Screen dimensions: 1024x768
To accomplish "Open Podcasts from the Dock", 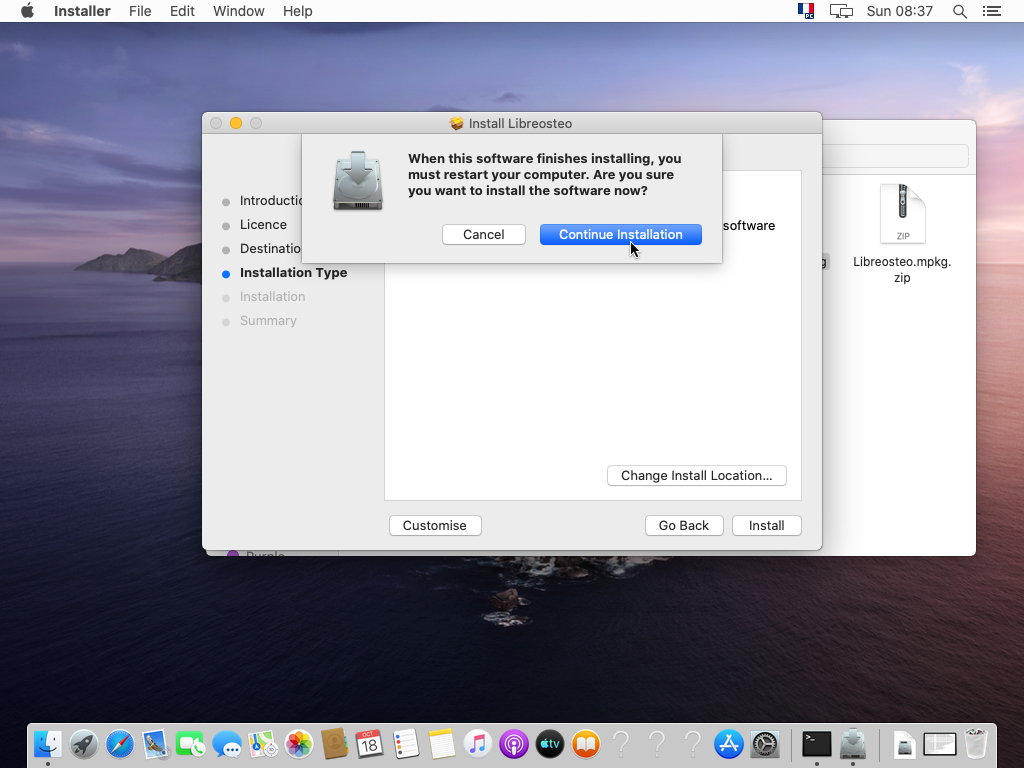I will [513, 744].
